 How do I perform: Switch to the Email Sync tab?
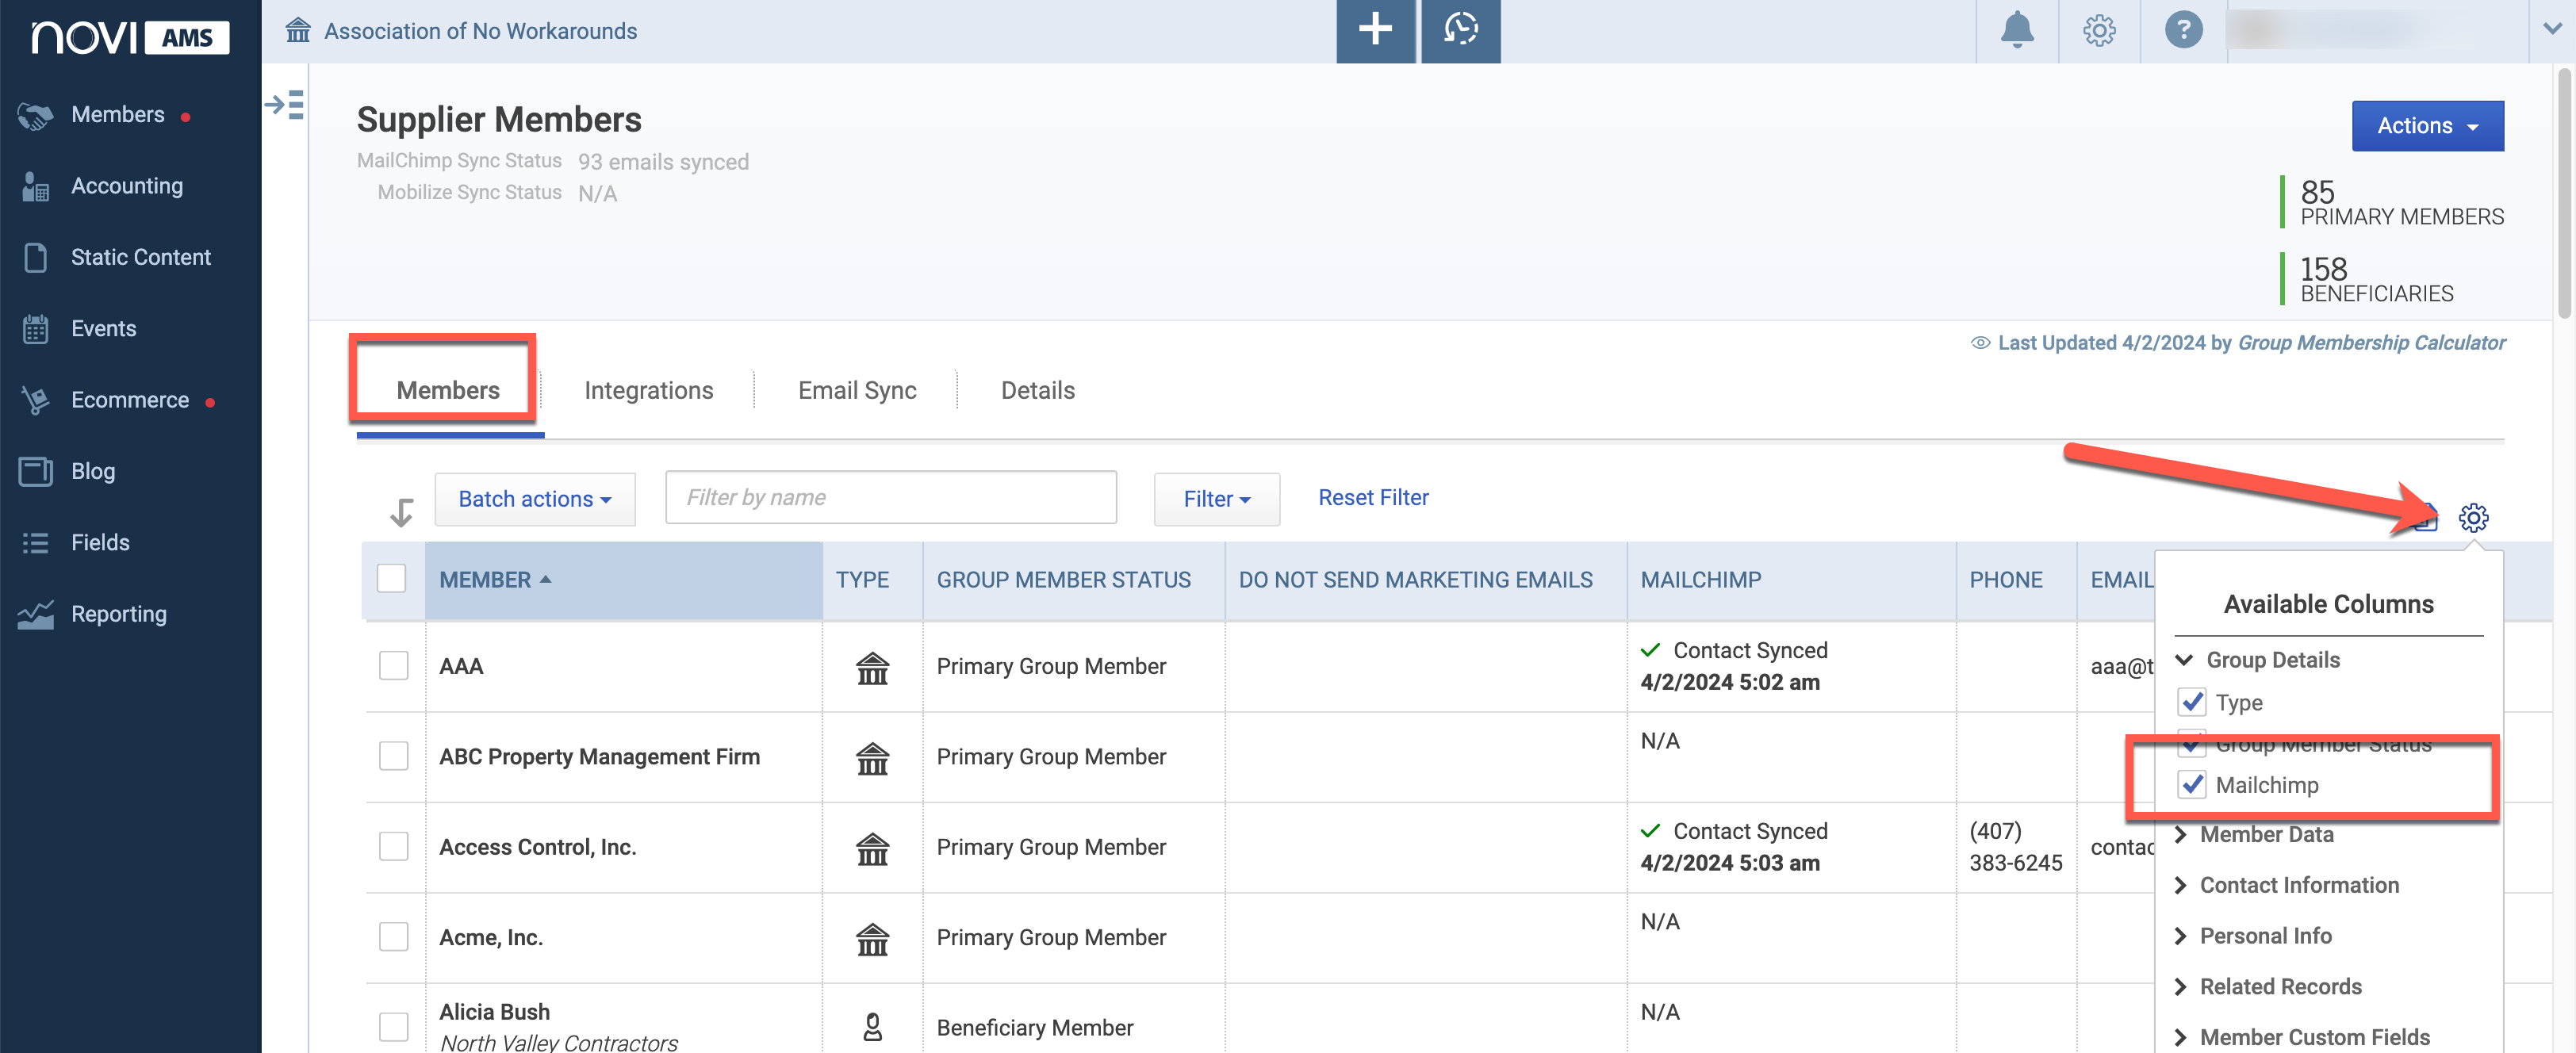click(x=857, y=390)
